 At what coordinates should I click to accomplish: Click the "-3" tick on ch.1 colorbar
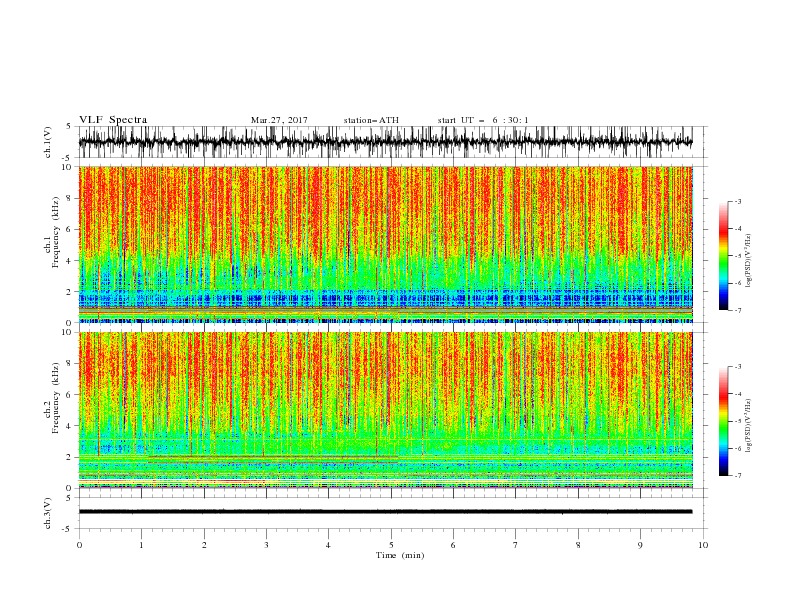click(737, 201)
